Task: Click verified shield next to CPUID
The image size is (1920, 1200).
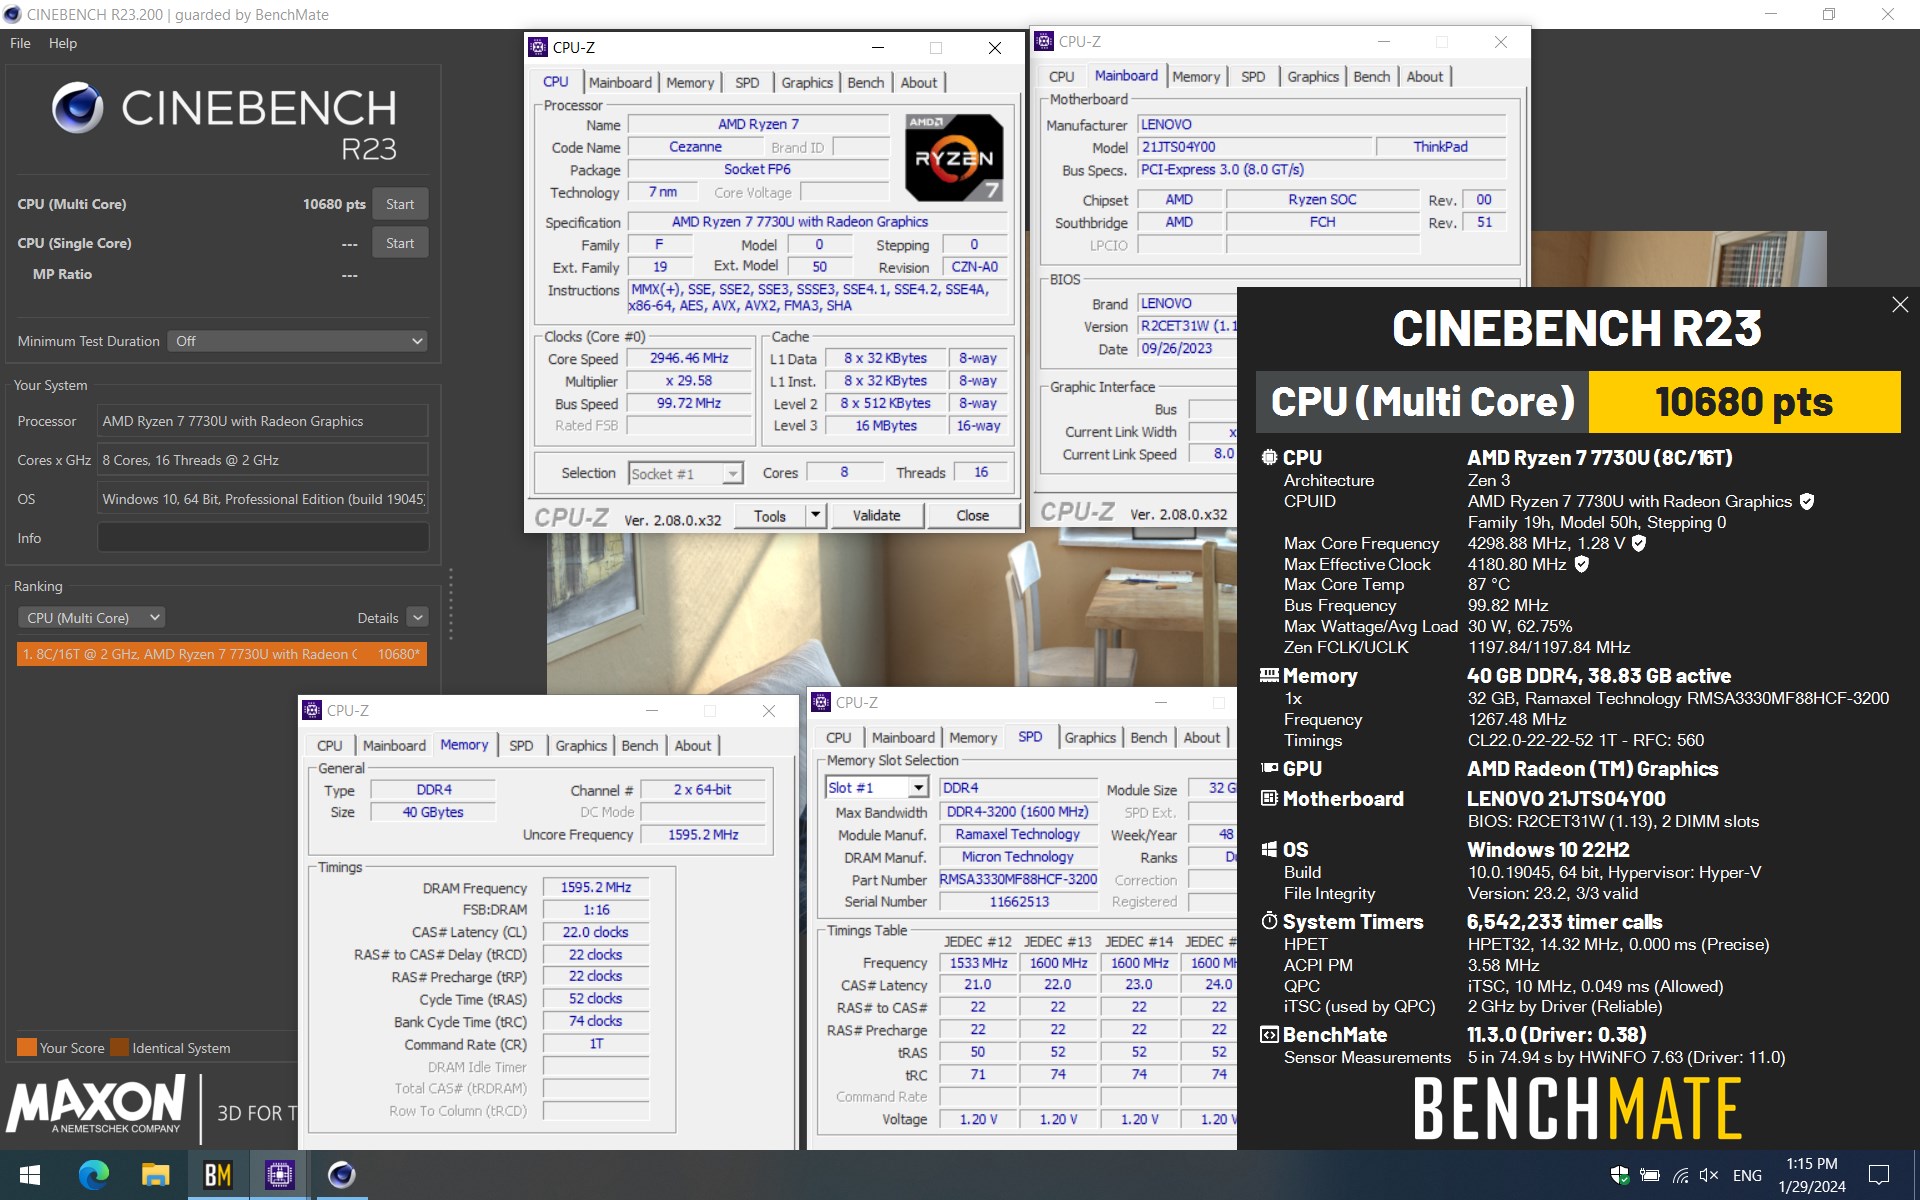Action: tap(1807, 501)
